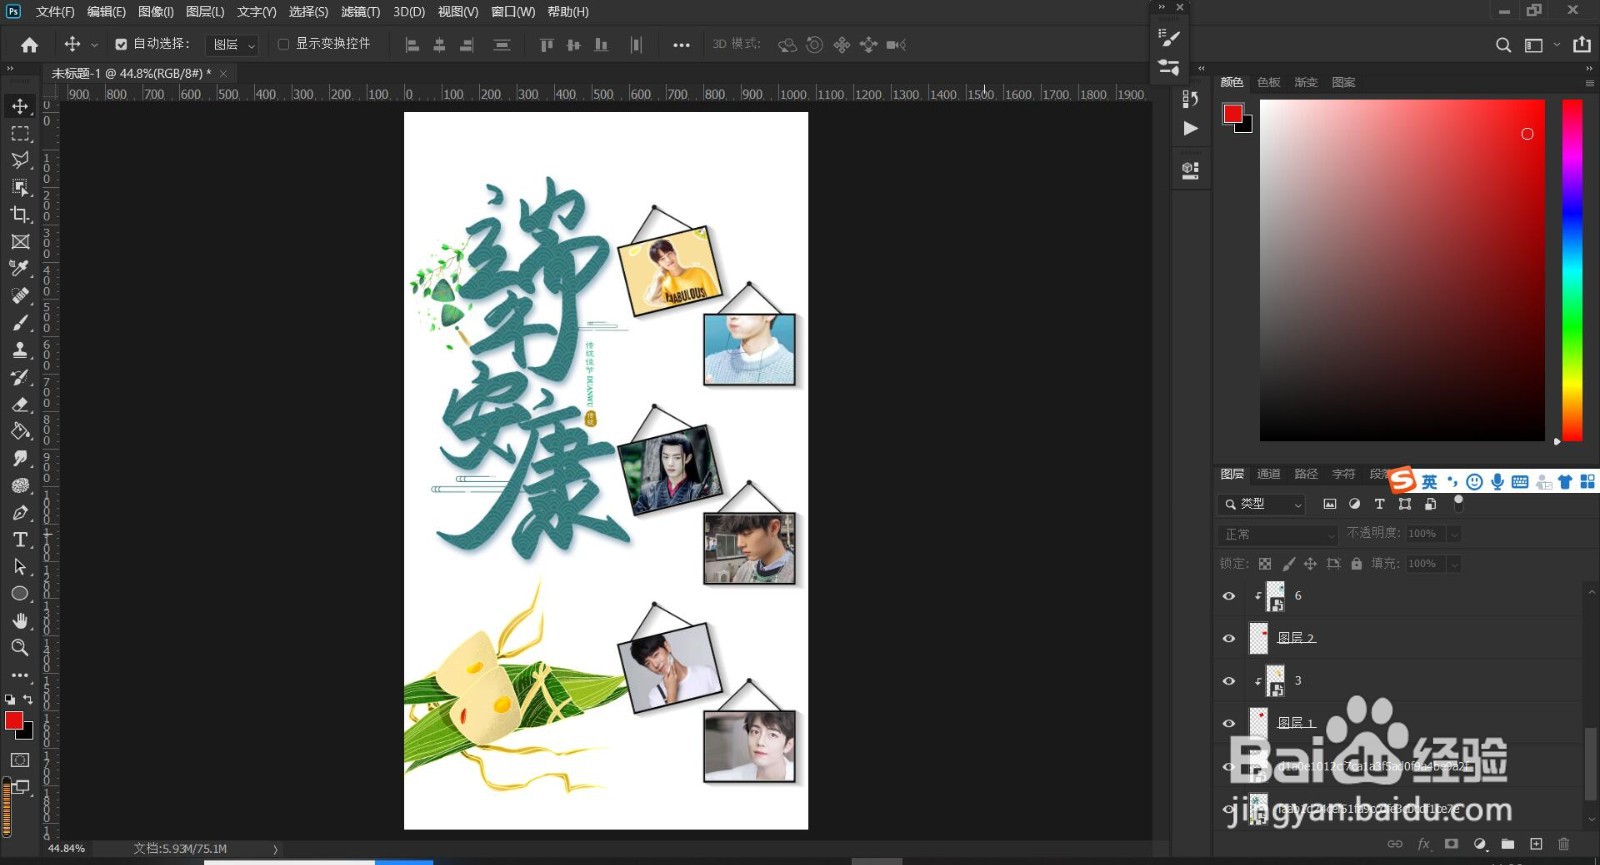
Task: Select the Hand tool
Action: [x=20, y=620]
